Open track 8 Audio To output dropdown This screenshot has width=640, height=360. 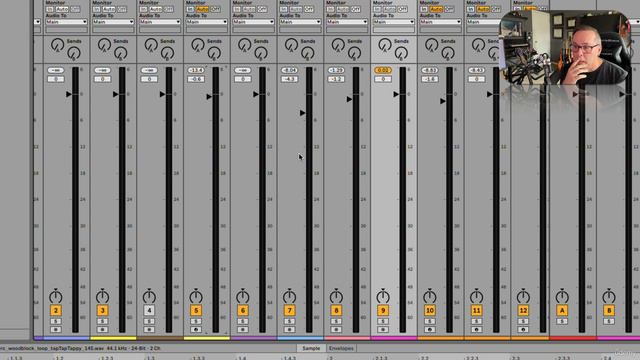click(x=347, y=22)
